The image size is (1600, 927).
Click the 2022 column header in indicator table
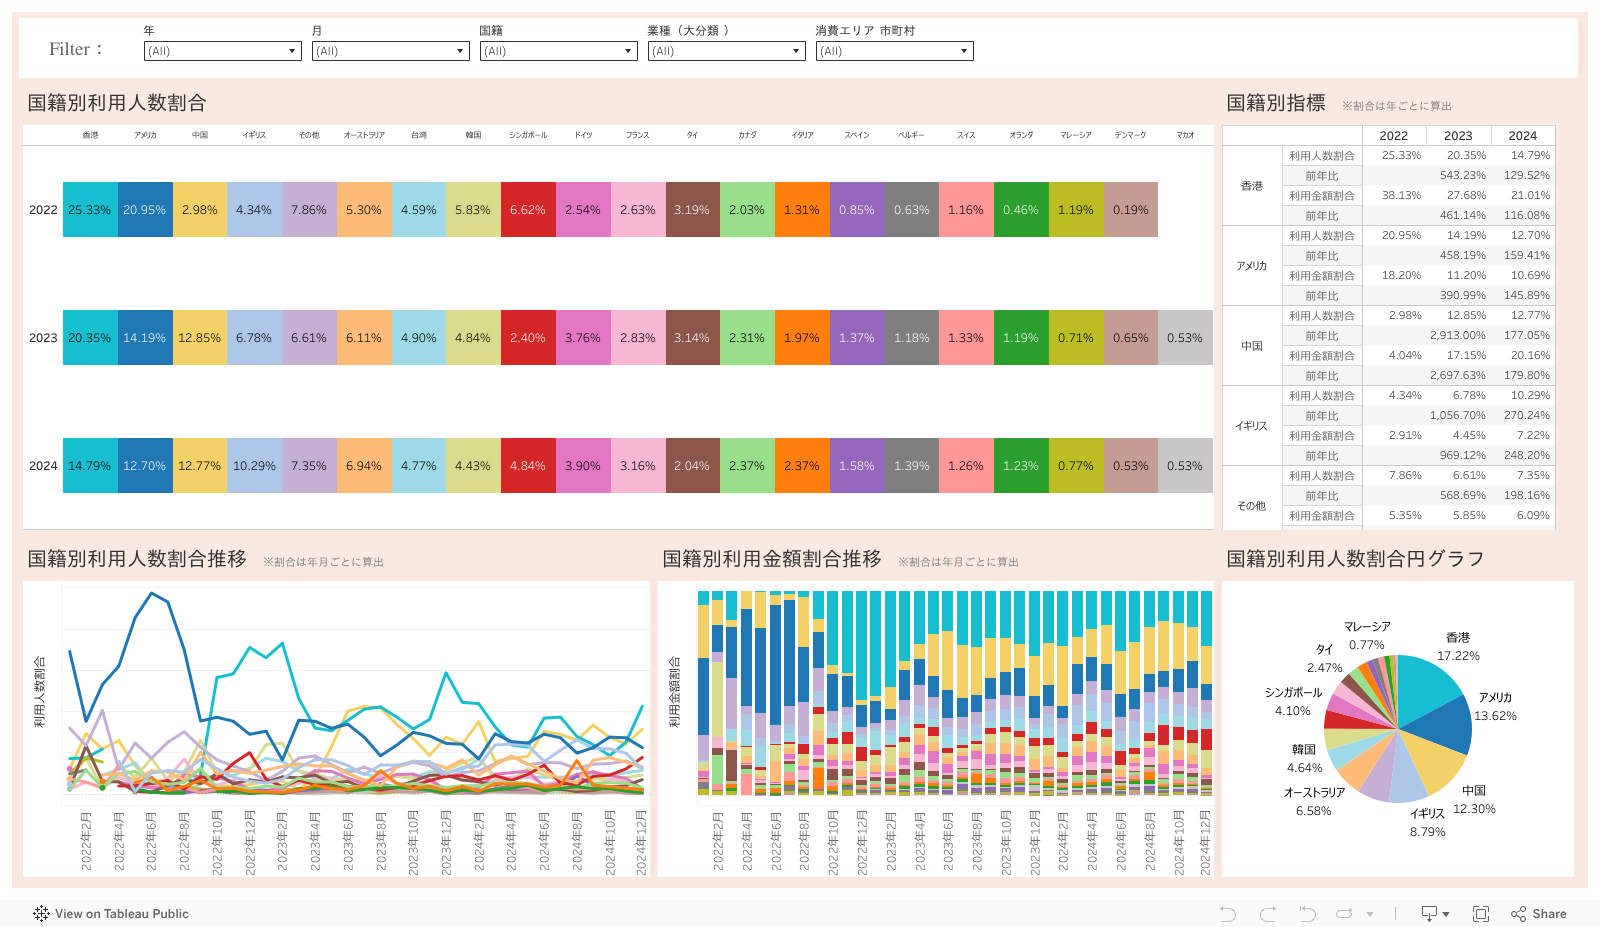click(x=1393, y=136)
